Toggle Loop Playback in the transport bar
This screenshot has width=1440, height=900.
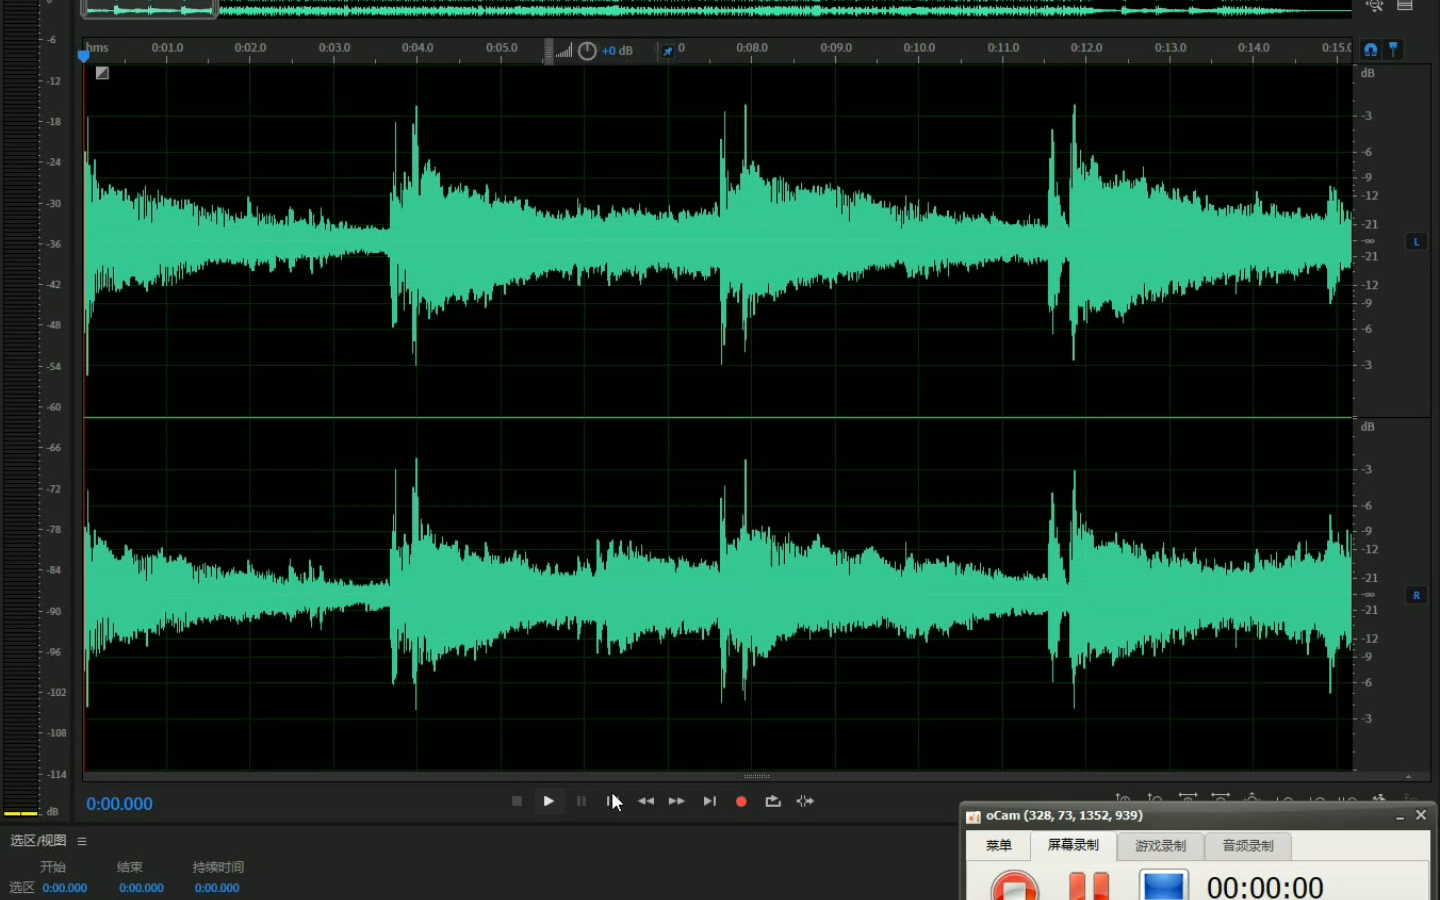(x=773, y=801)
